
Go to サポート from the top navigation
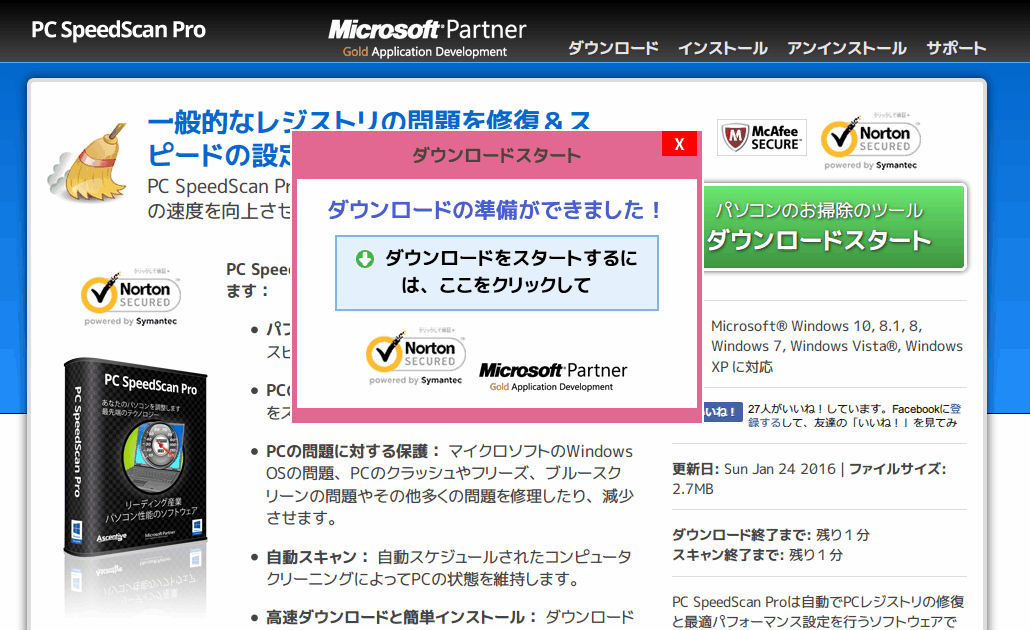956,47
